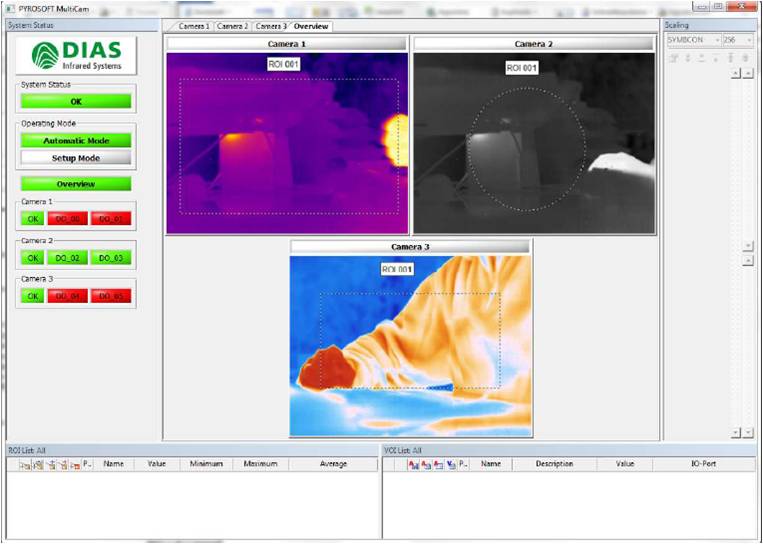Toggle the green DO_02 output for Camera 2
763x544 pixels.
[x=68, y=258]
